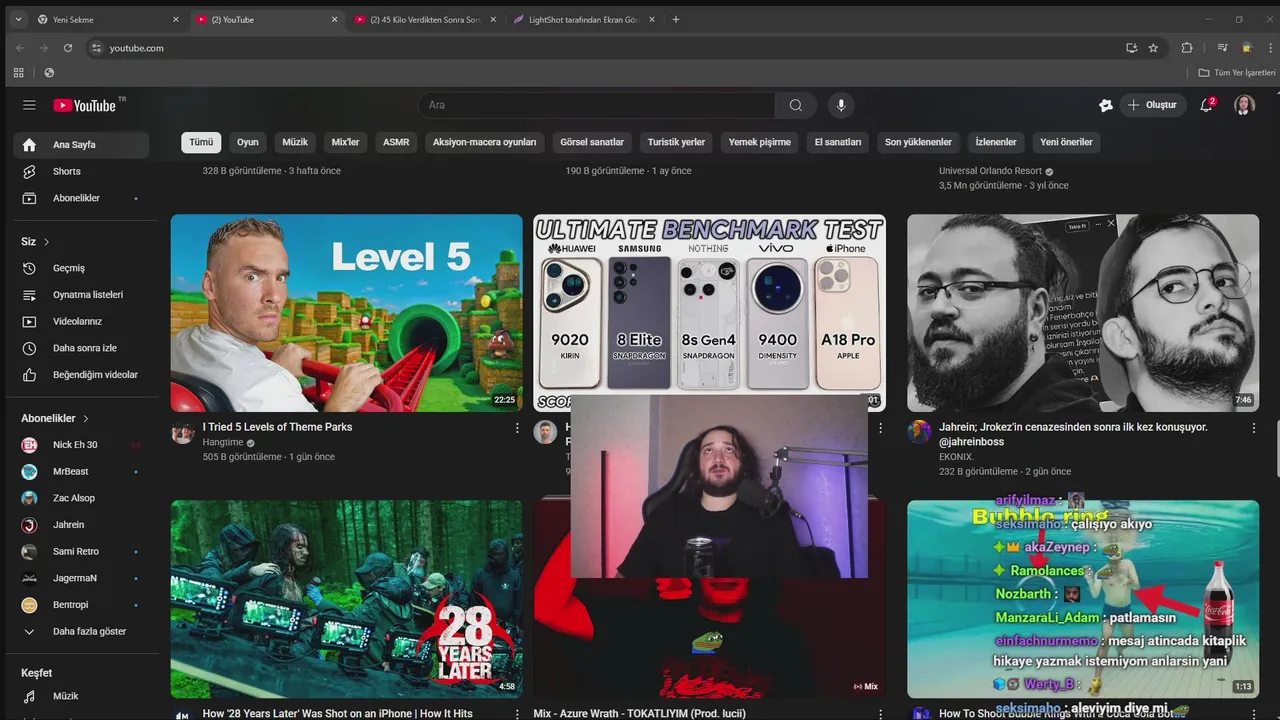Select the Yemek pişirme chip
The height and width of the screenshot is (720, 1280).
(760, 142)
